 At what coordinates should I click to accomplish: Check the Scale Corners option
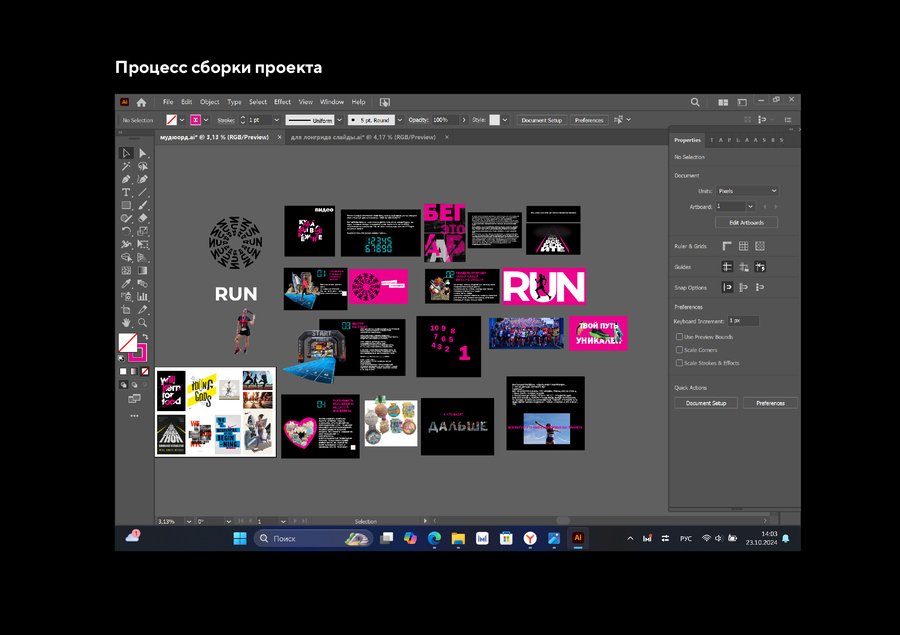(680, 350)
